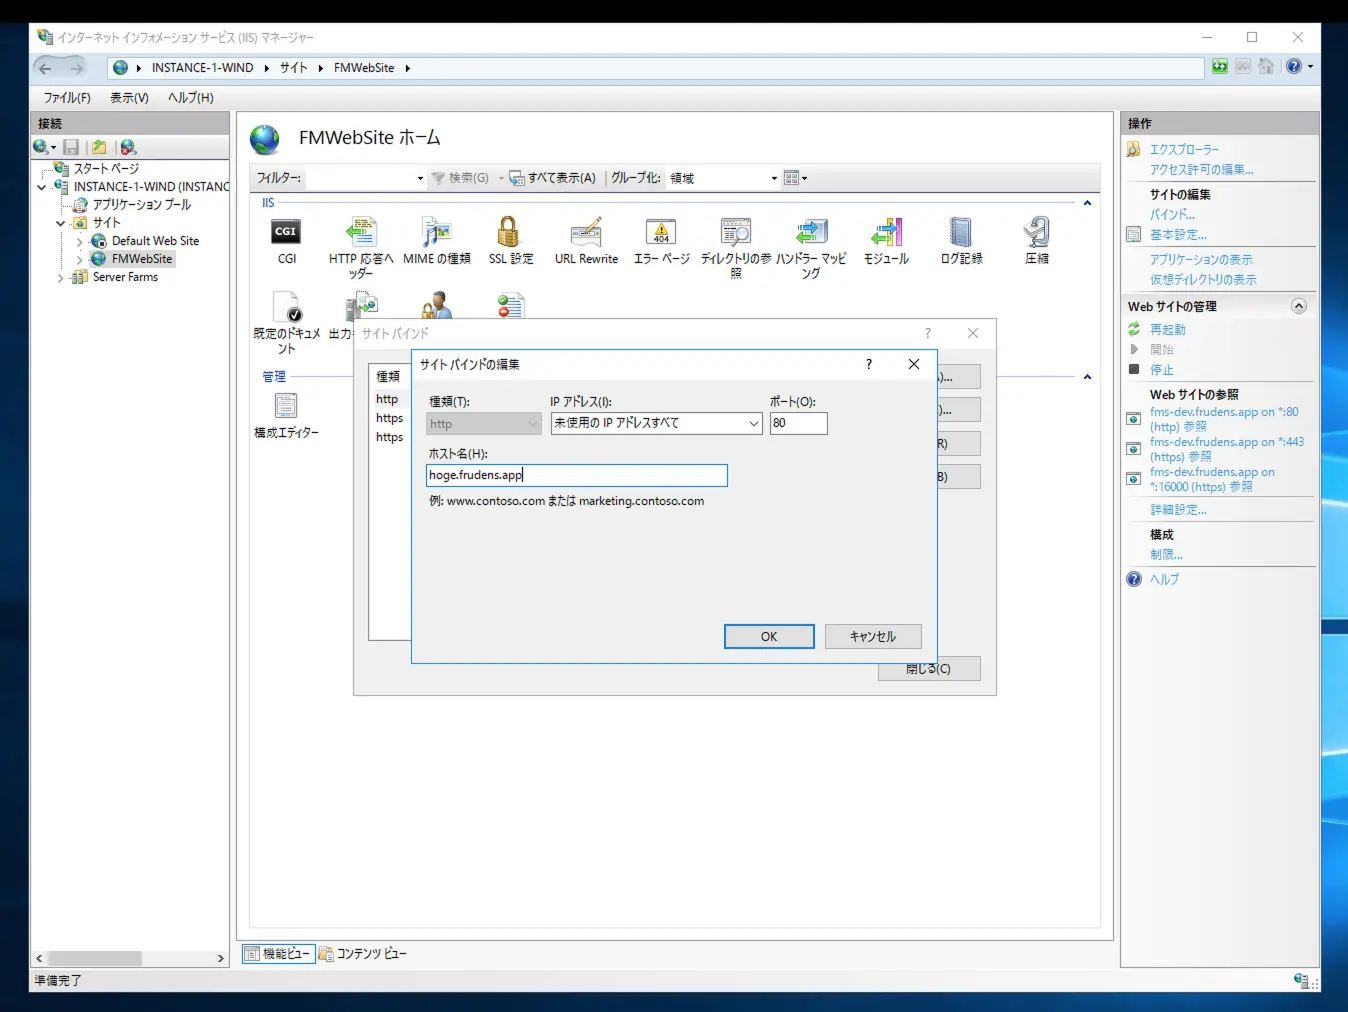Open the IP アドレス dropdown
This screenshot has width=1348, height=1012.
point(752,423)
